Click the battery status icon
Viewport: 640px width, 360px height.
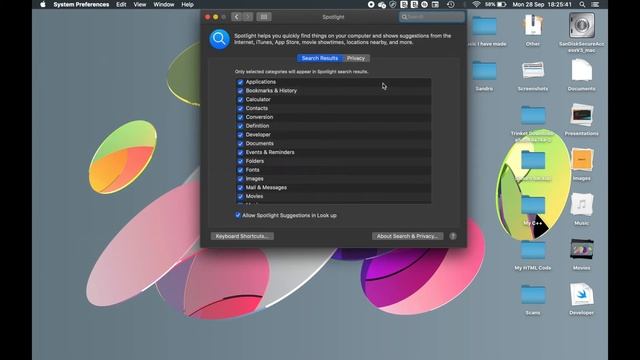click(x=502, y=4)
